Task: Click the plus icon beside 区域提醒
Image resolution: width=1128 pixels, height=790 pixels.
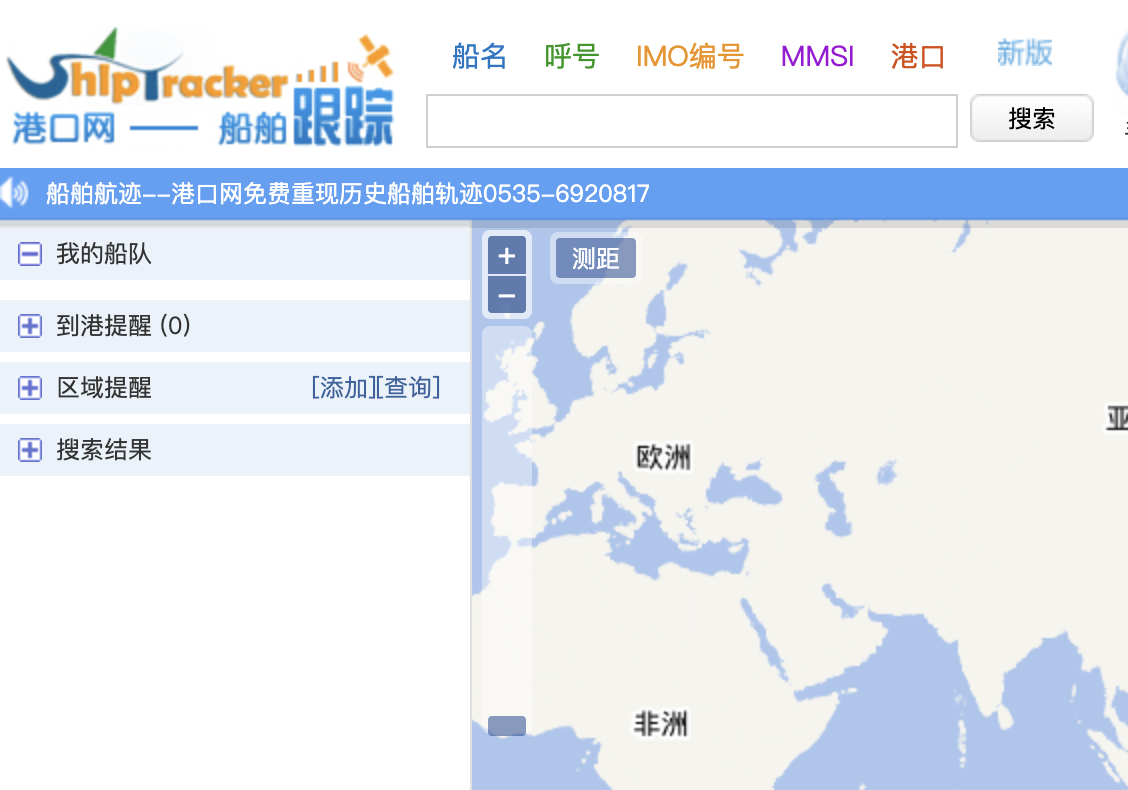Action: [x=29, y=387]
